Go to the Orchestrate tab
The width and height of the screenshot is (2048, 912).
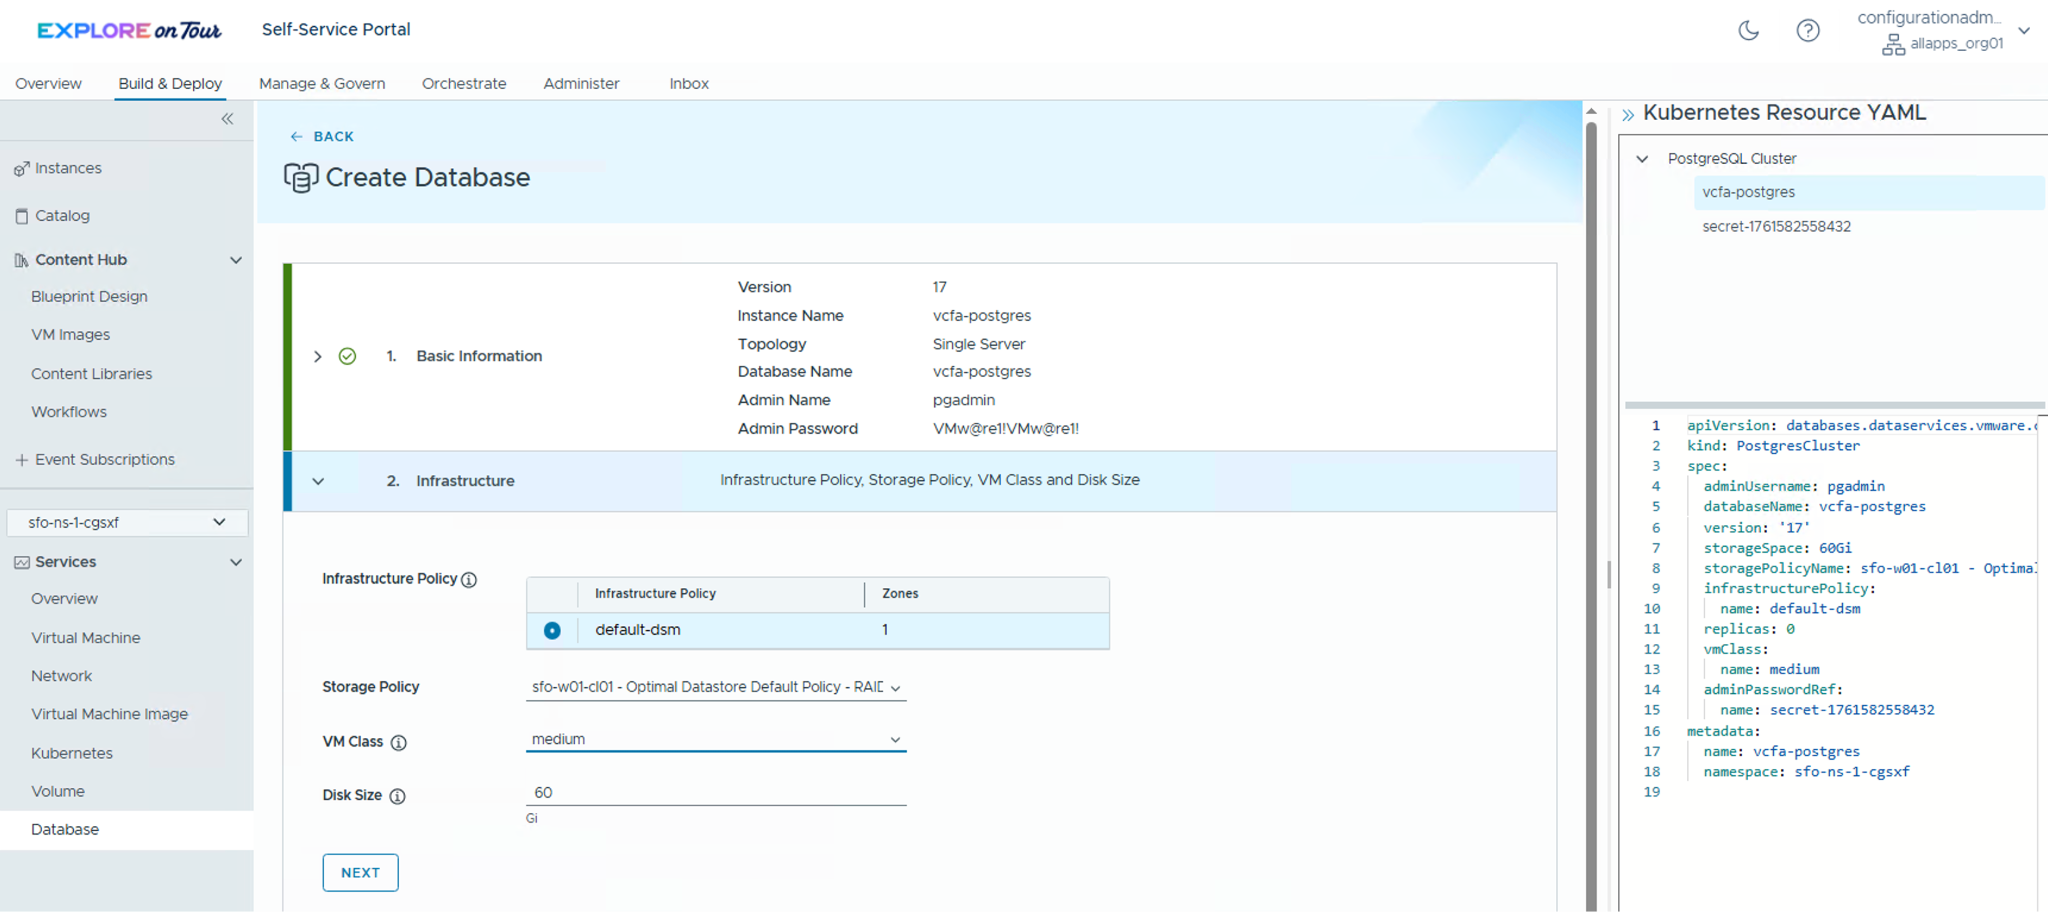[464, 84]
